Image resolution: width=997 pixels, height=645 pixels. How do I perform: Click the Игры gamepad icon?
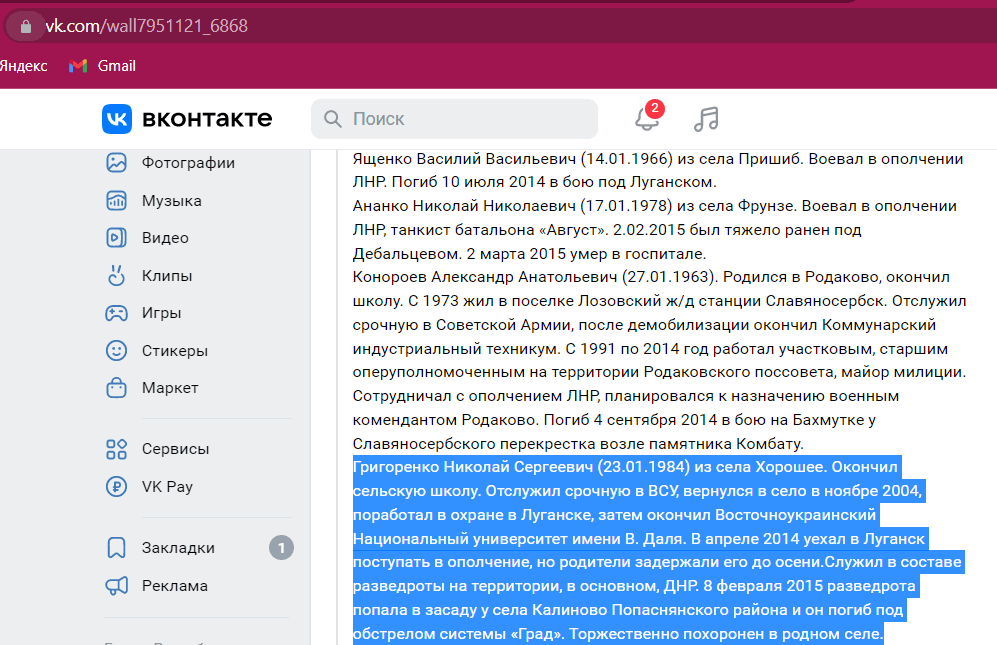click(x=116, y=313)
